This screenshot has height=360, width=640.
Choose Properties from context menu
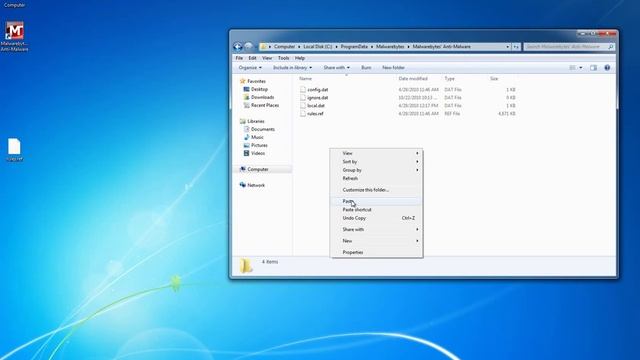pyautogui.click(x=376, y=253)
